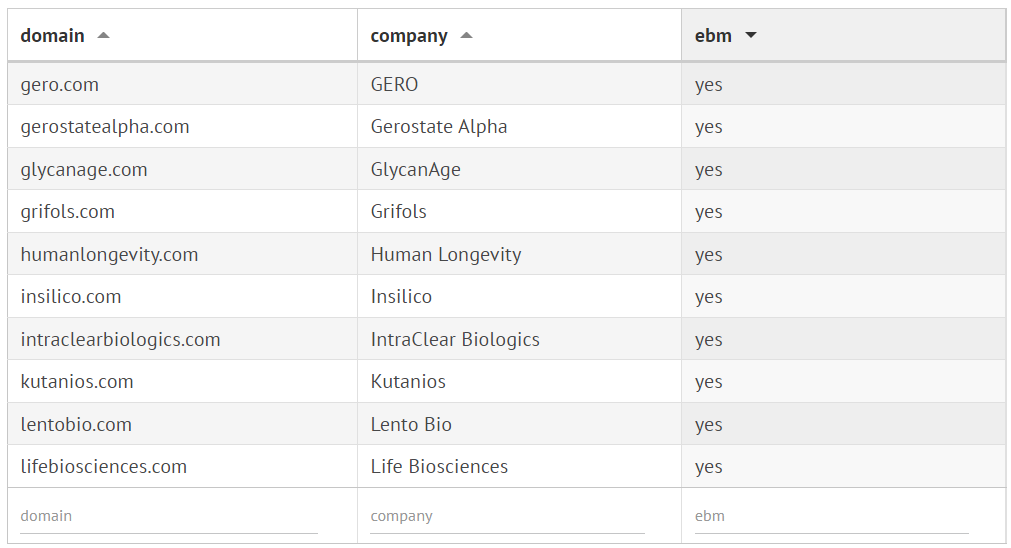
Task: Select the Grifols company cell
Action: (x=398, y=212)
